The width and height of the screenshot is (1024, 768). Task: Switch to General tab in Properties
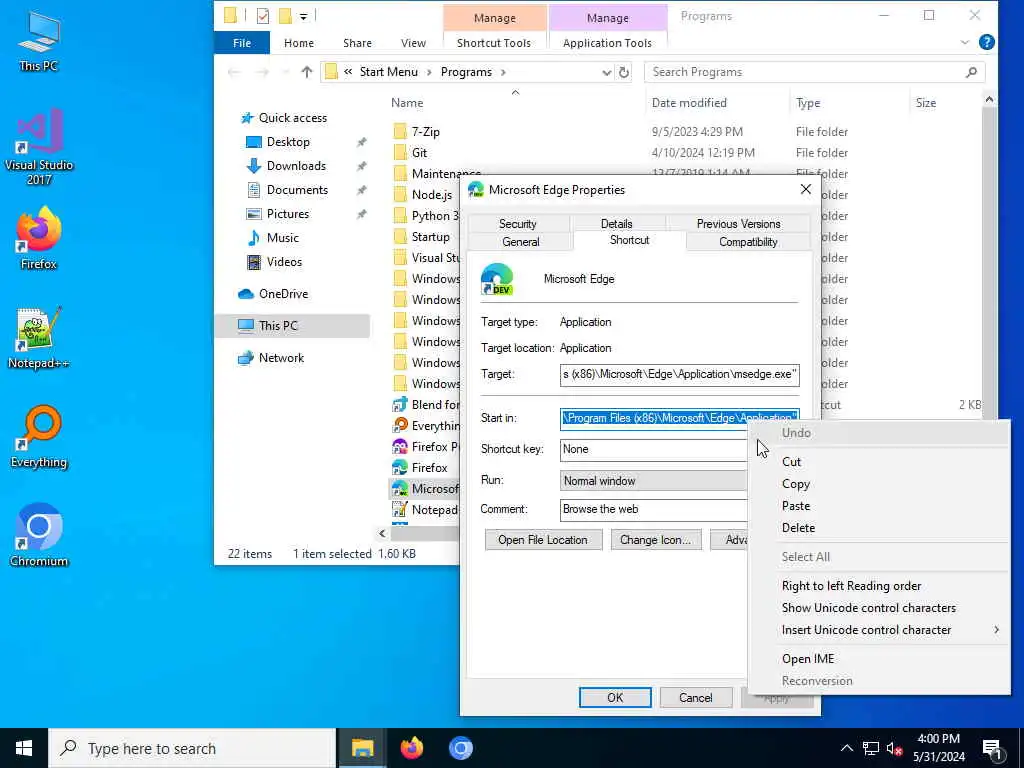(x=520, y=242)
